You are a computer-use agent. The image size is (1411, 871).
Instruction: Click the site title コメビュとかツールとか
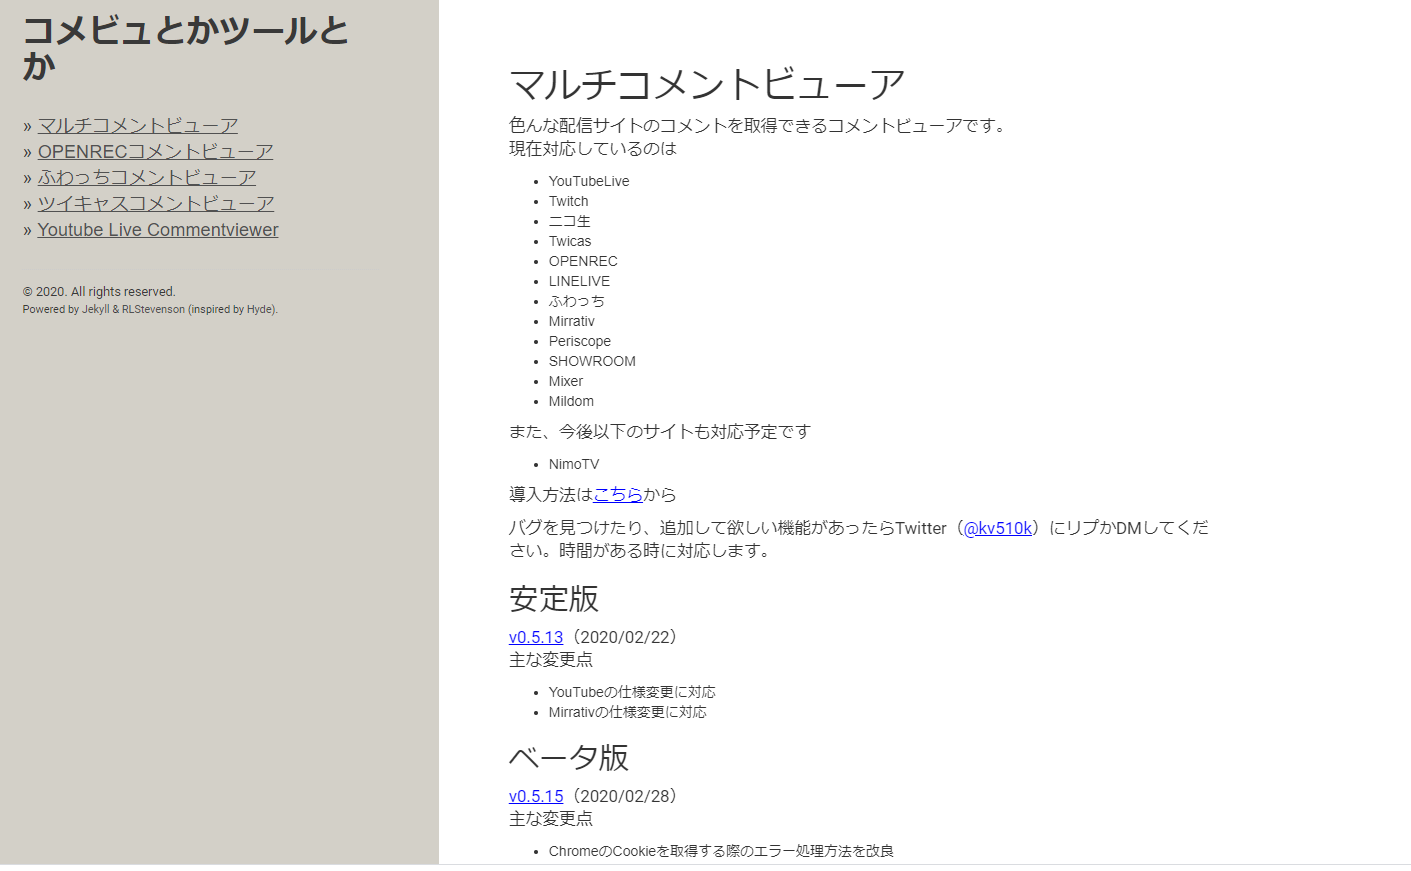pos(185,48)
